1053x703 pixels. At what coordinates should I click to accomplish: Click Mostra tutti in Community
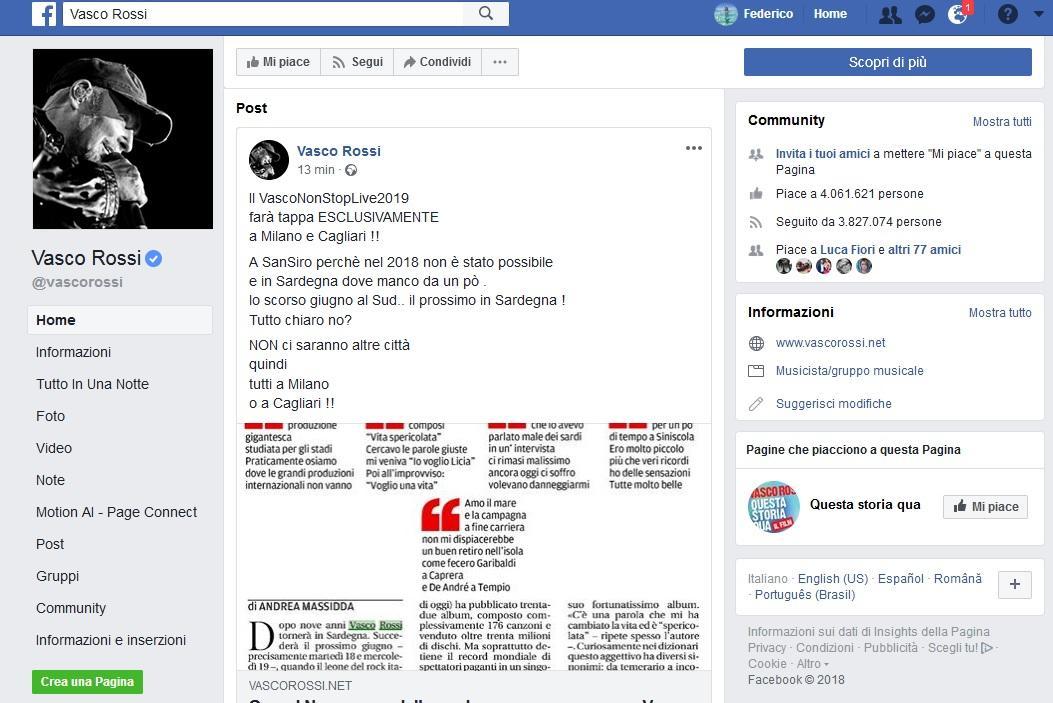pyautogui.click(x=1002, y=122)
